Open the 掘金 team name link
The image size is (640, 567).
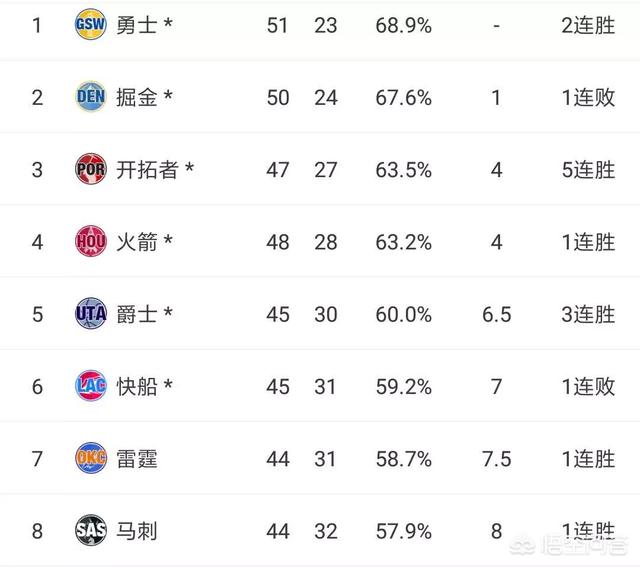click(137, 98)
